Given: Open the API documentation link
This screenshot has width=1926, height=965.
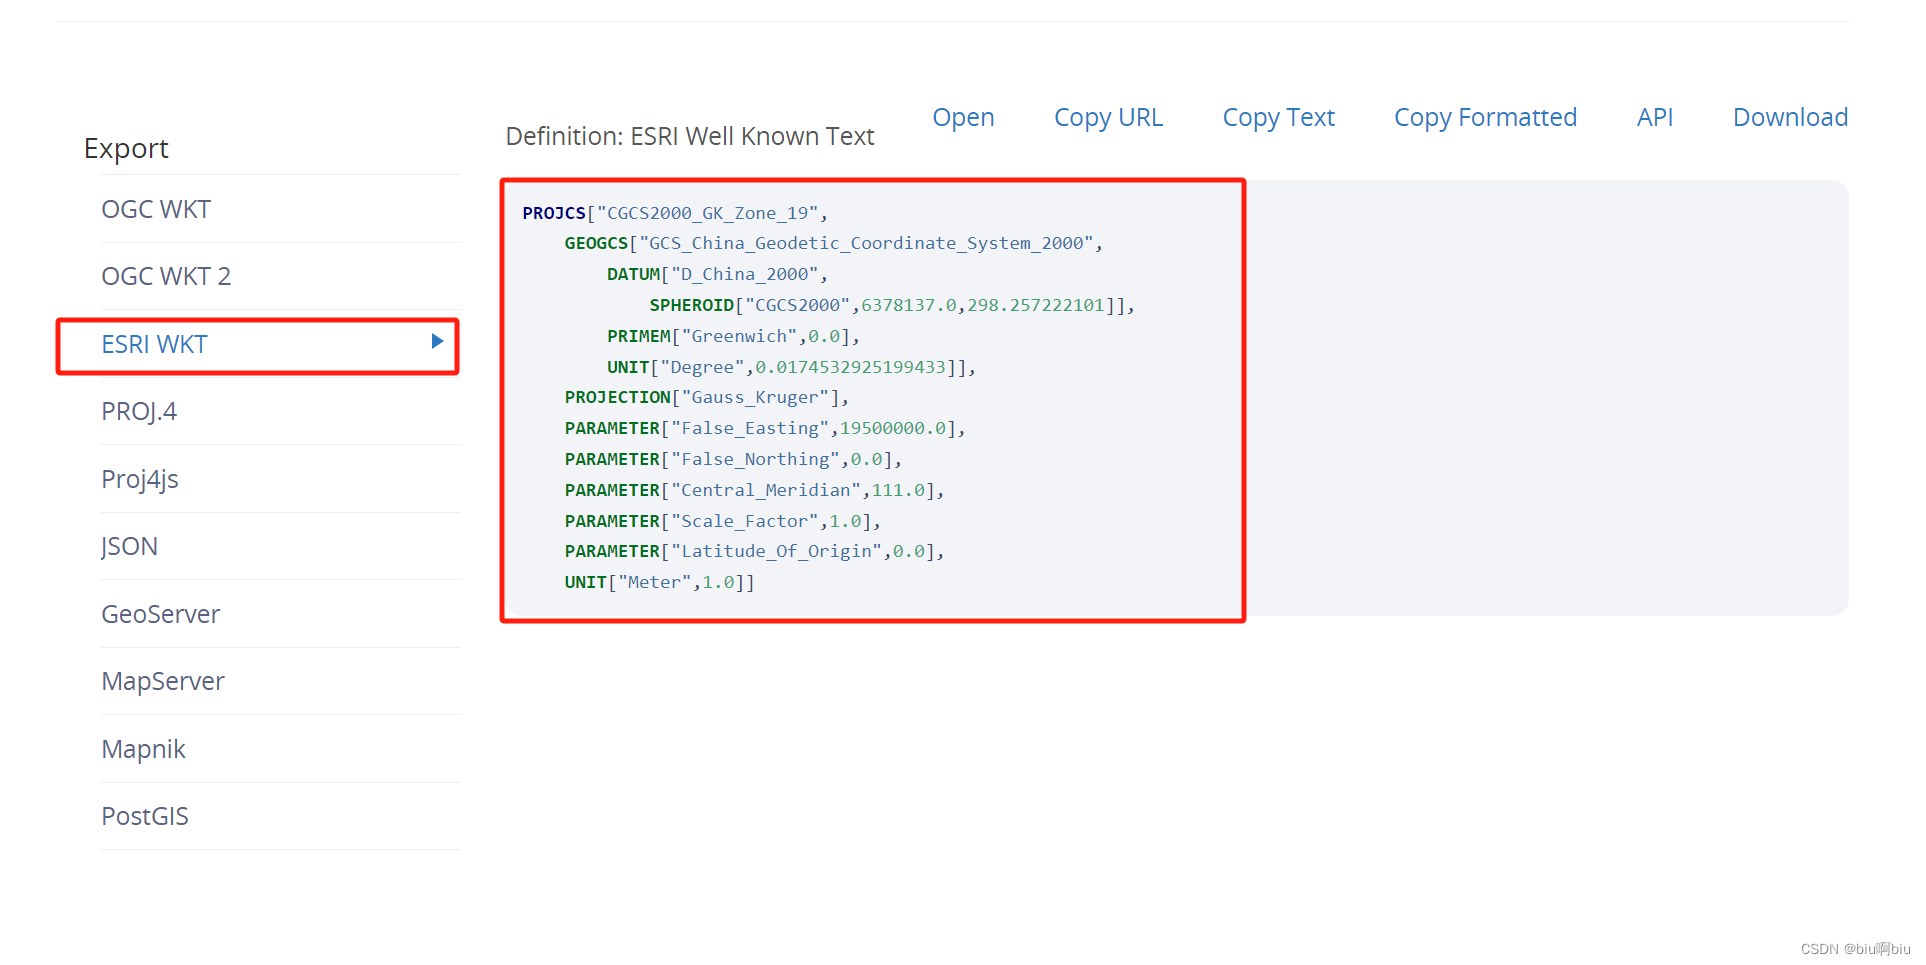Looking at the screenshot, I should [x=1654, y=117].
